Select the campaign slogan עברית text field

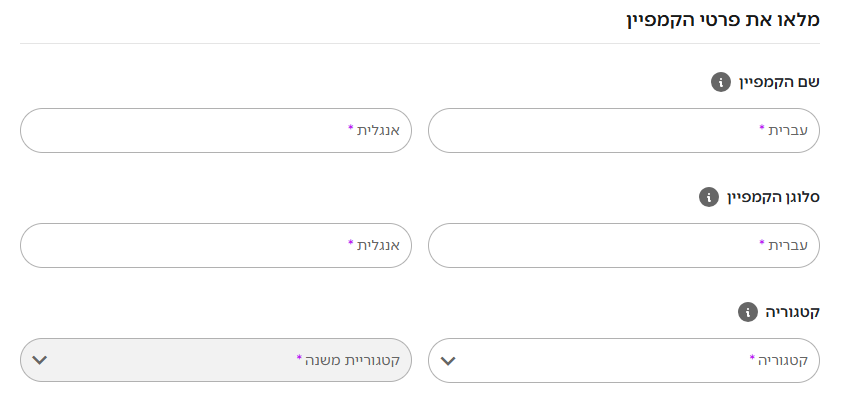[x=623, y=245]
